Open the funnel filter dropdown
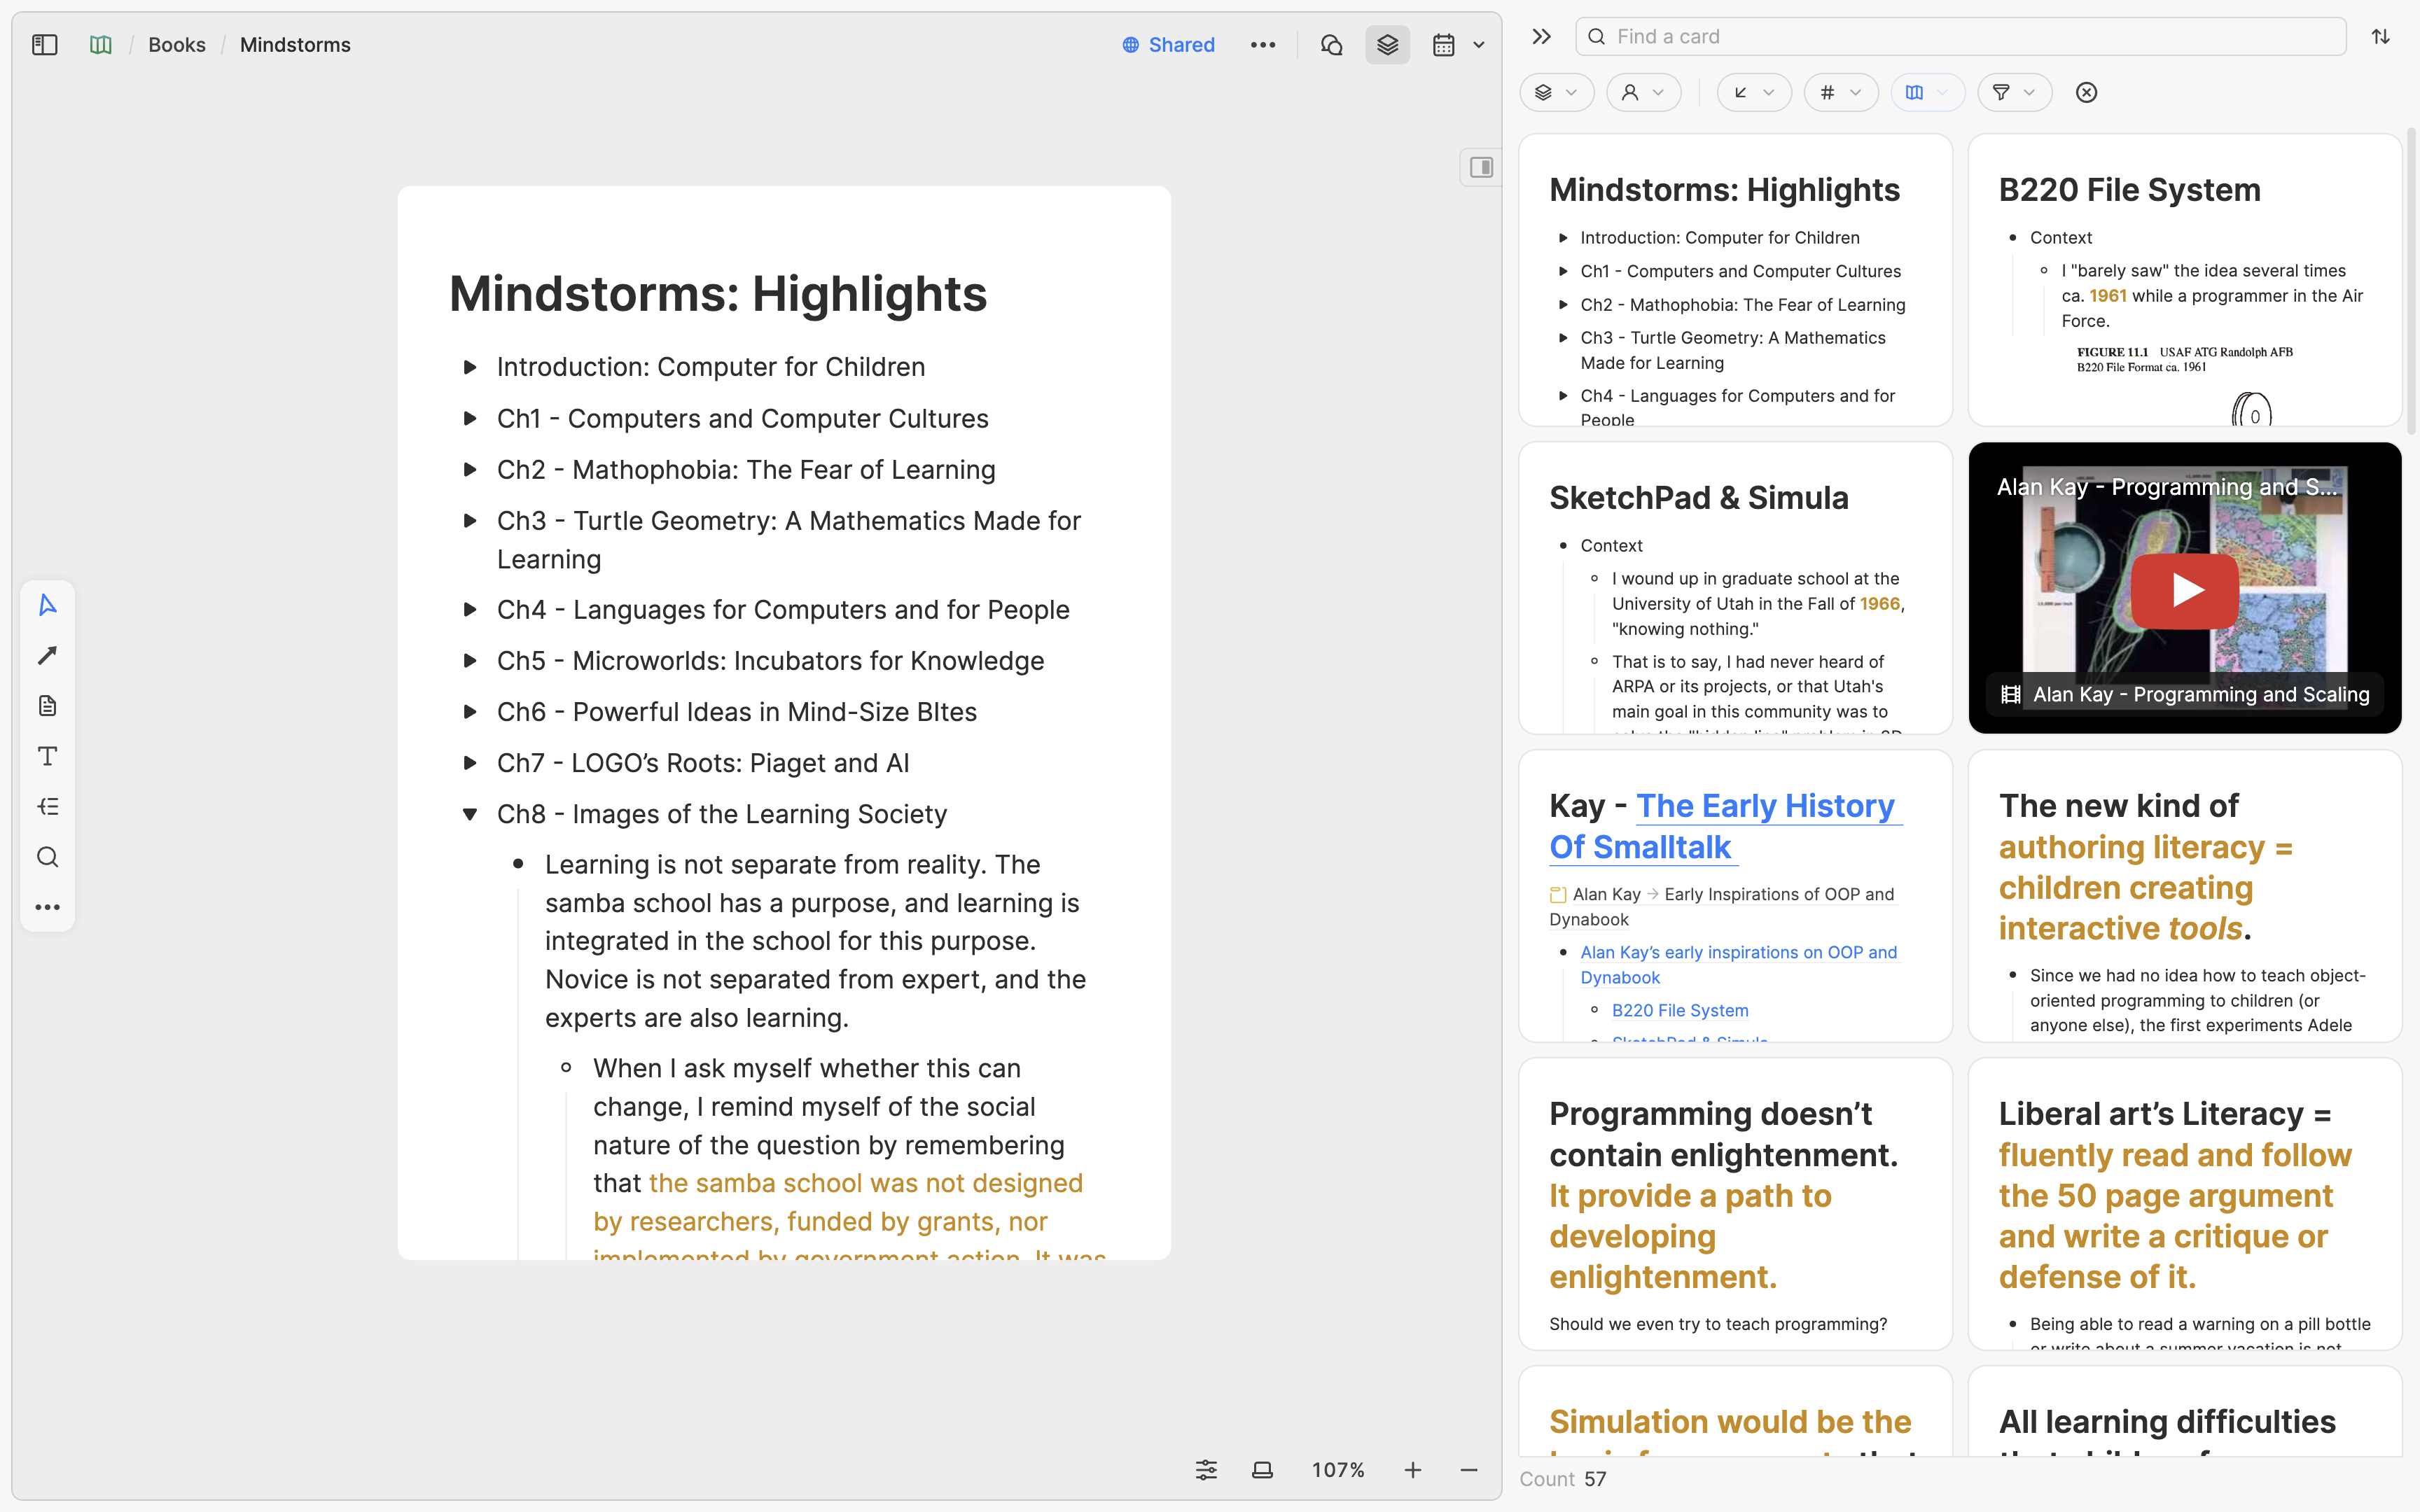The height and width of the screenshot is (1512, 2420). 2014,92
